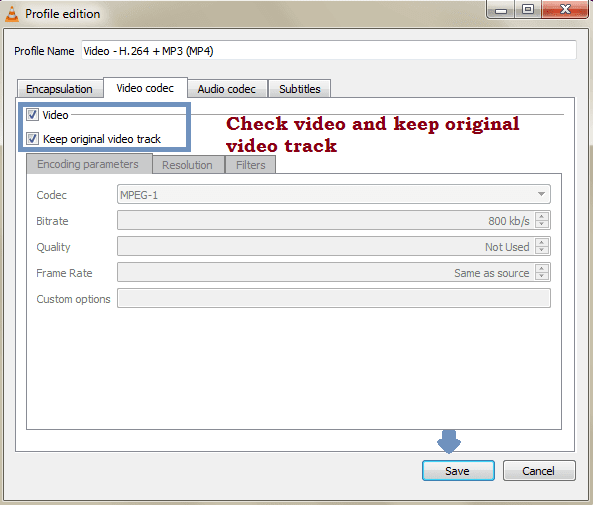Lower Frame Rate using down arrow
593x505 pixels.
point(542,276)
